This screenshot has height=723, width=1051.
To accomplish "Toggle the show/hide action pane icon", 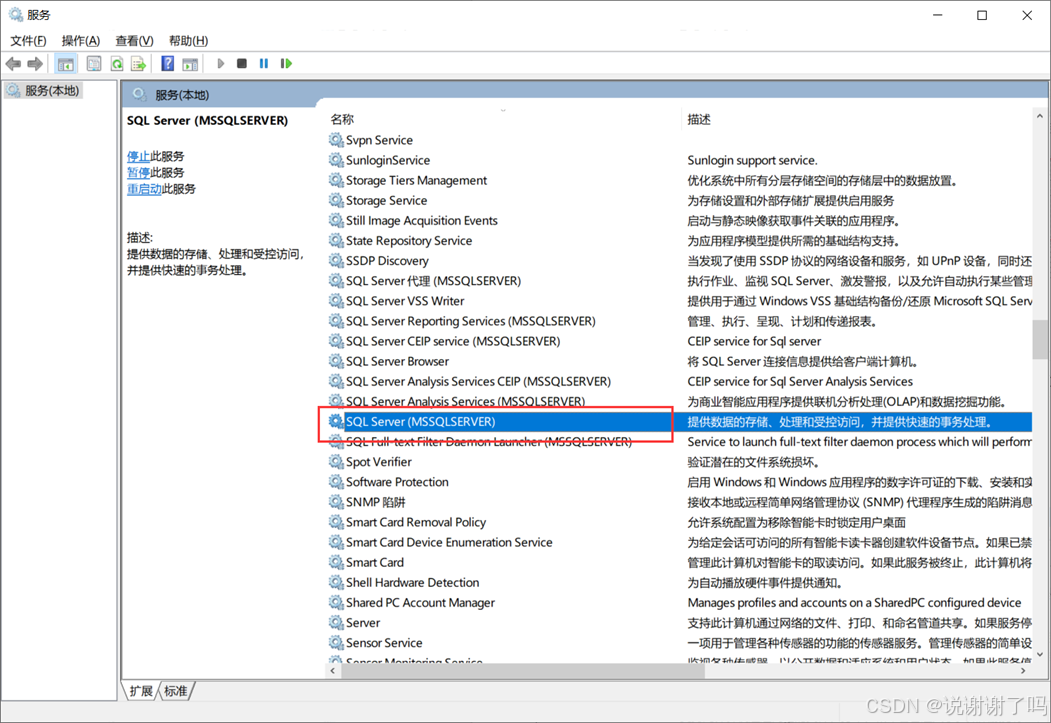I will coord(190,64).
